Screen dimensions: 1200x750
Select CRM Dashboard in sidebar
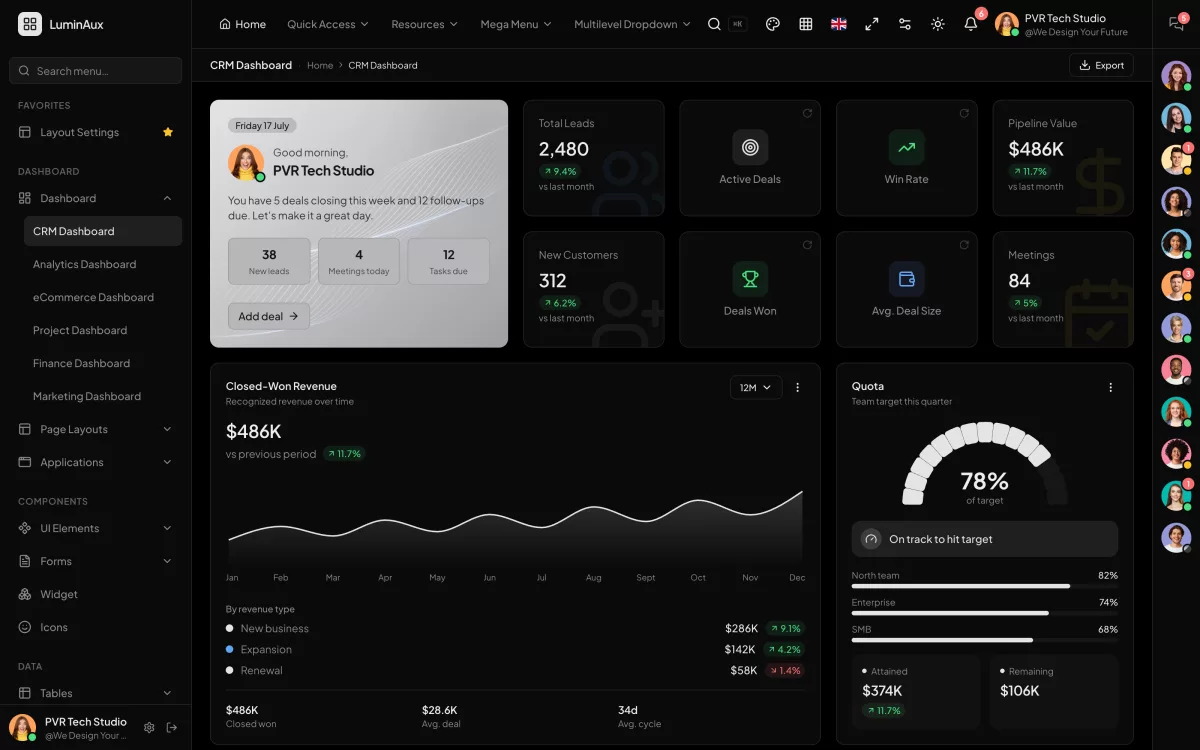(103, 231)
